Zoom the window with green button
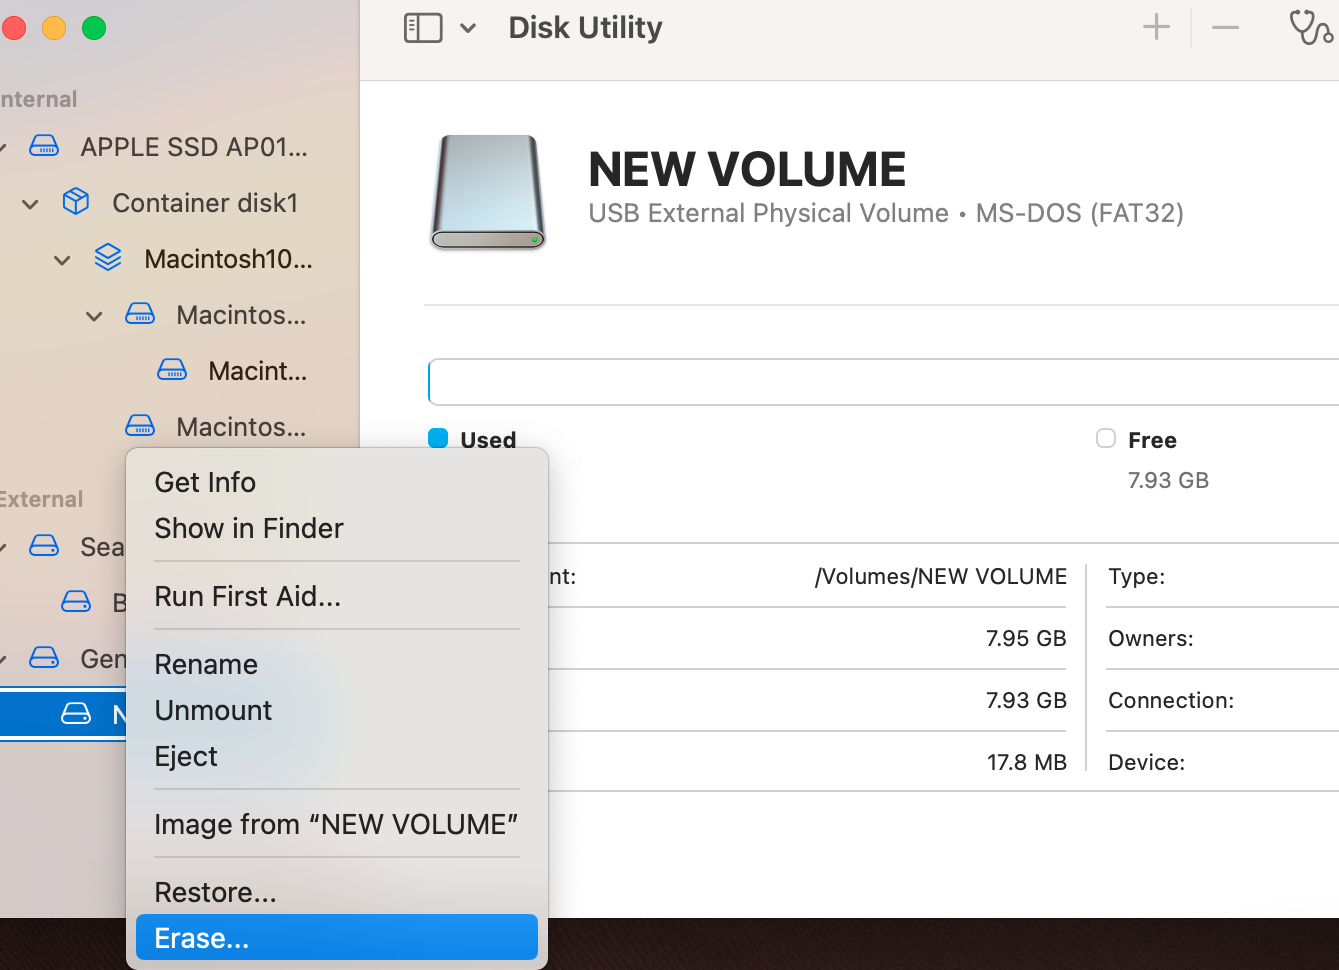Image resolution: width=1339 pixels, height=970 pixels. (94, 28)
